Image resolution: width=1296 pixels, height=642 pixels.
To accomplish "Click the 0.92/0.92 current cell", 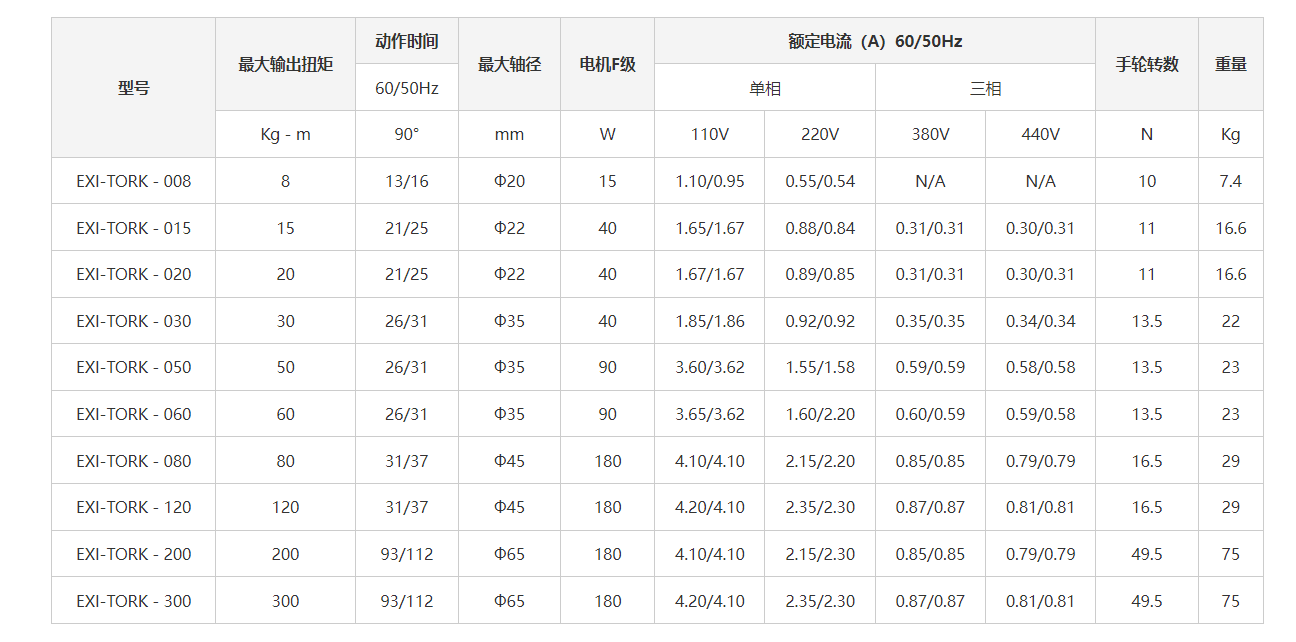I will (820, 321).
